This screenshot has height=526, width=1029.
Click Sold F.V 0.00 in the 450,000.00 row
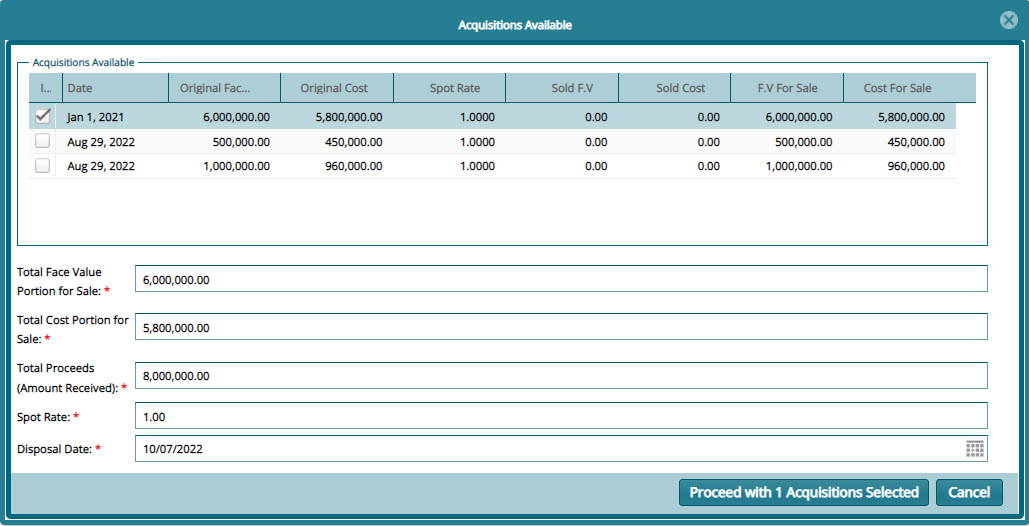click(x=596, y=142)
